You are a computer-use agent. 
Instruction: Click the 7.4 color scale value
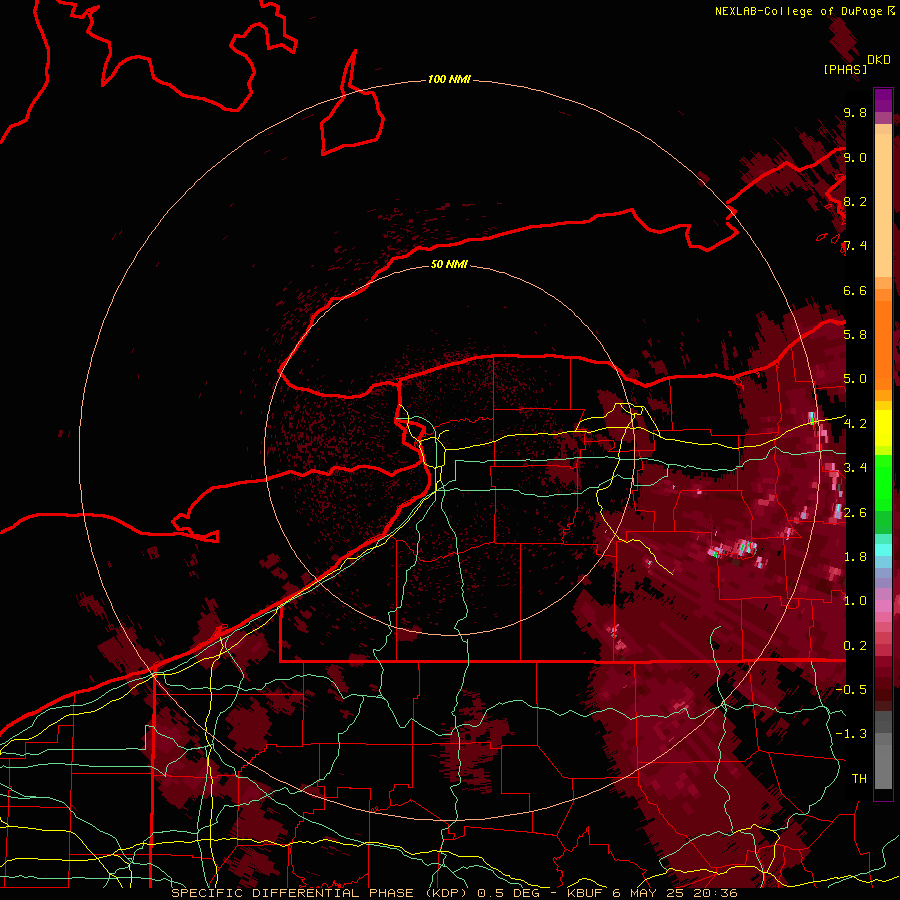click(x=855, y=246)
